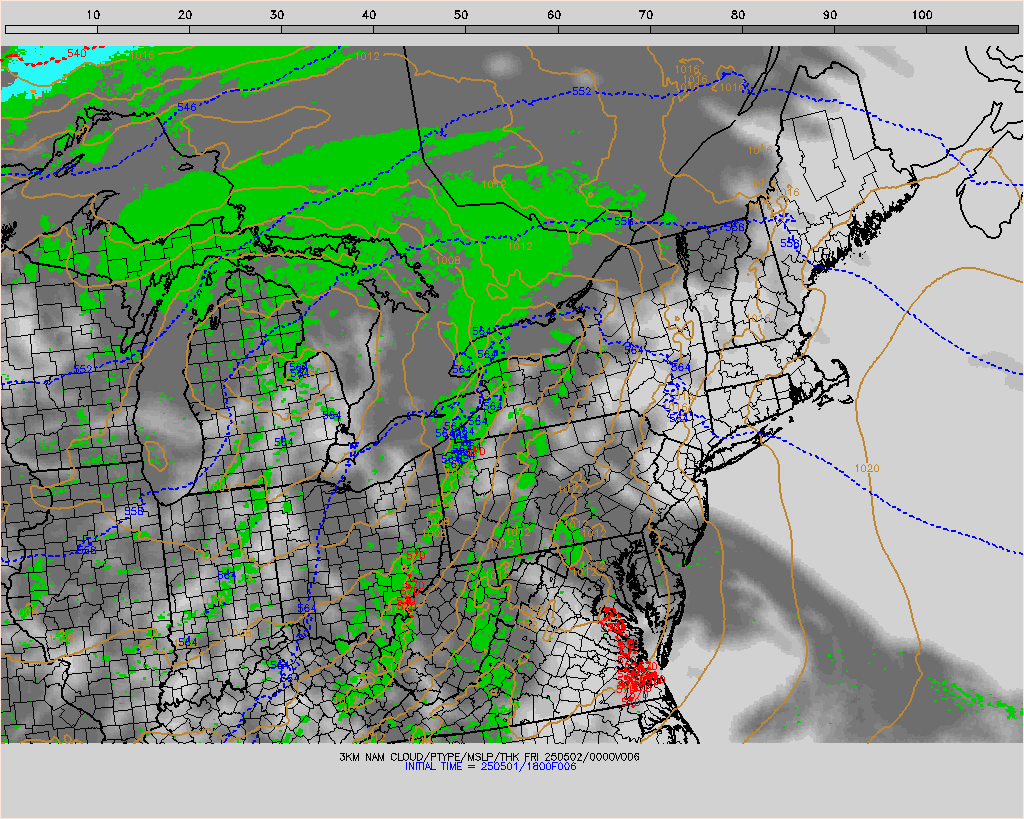Pick the scale segment between 50 and 60
Viewport: 1024px width, 819px height.
512,29
